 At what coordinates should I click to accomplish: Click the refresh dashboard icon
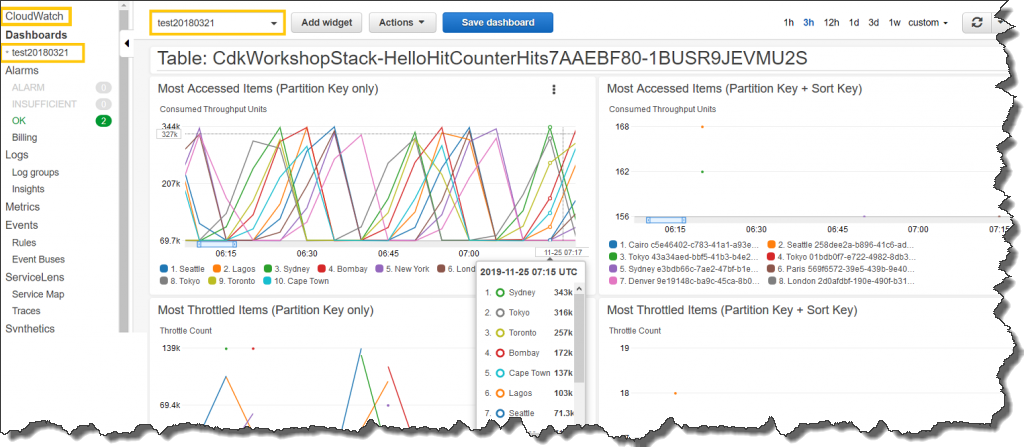977,22
